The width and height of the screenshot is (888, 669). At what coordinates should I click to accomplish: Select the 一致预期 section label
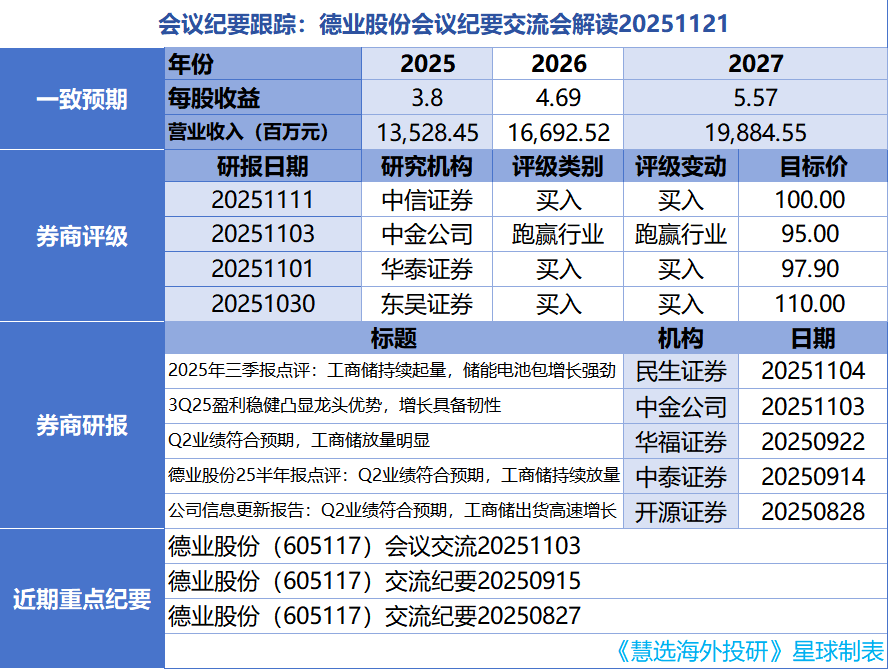coord(82,99)
